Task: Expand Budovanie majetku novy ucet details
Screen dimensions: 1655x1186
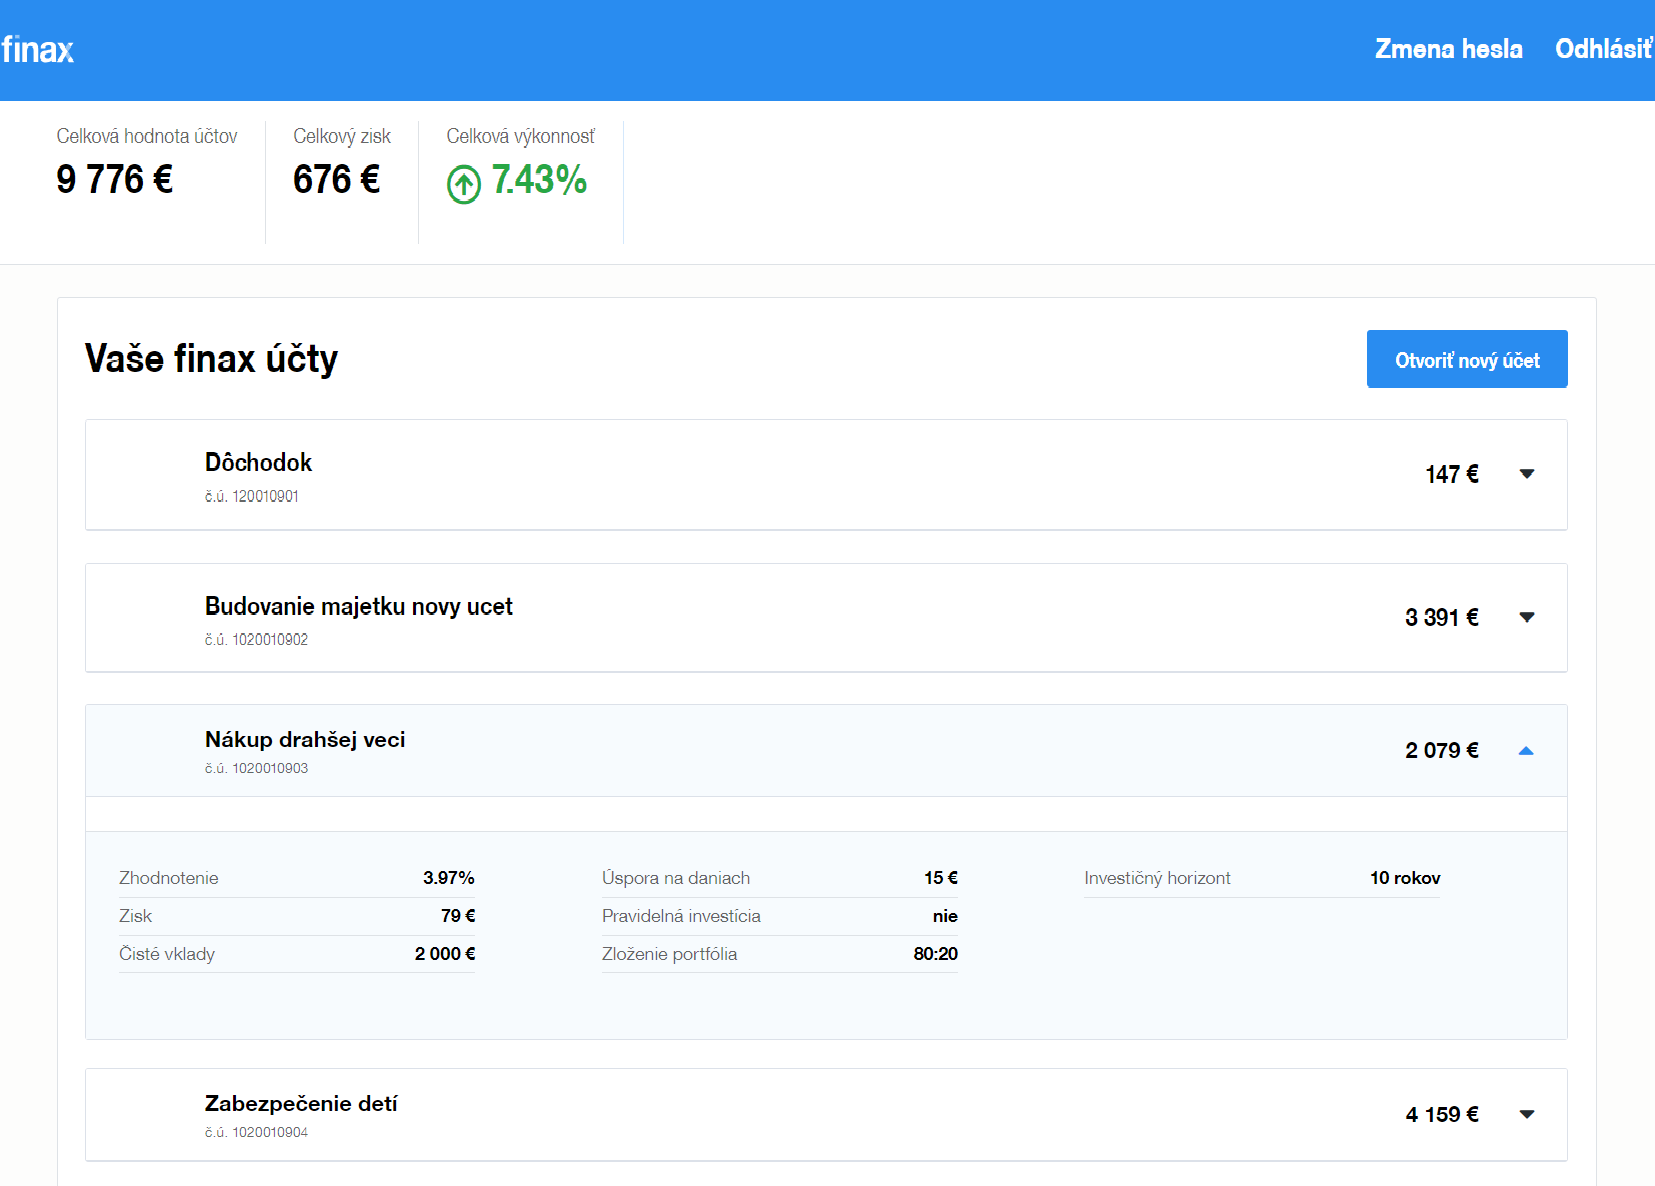Action: (1526, 617)
